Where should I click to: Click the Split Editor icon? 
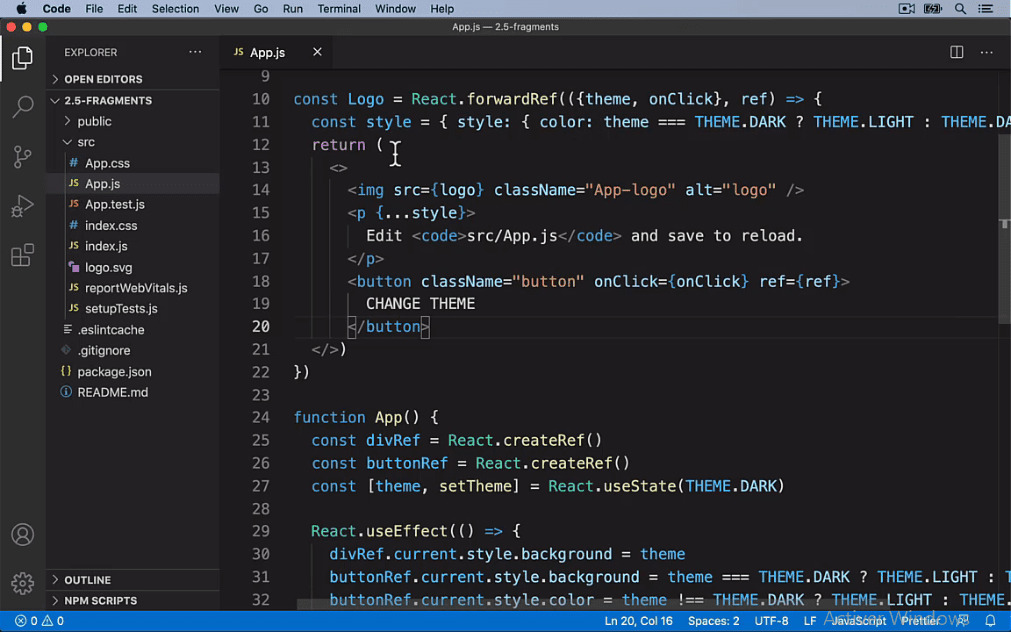(x=957, y=52)
